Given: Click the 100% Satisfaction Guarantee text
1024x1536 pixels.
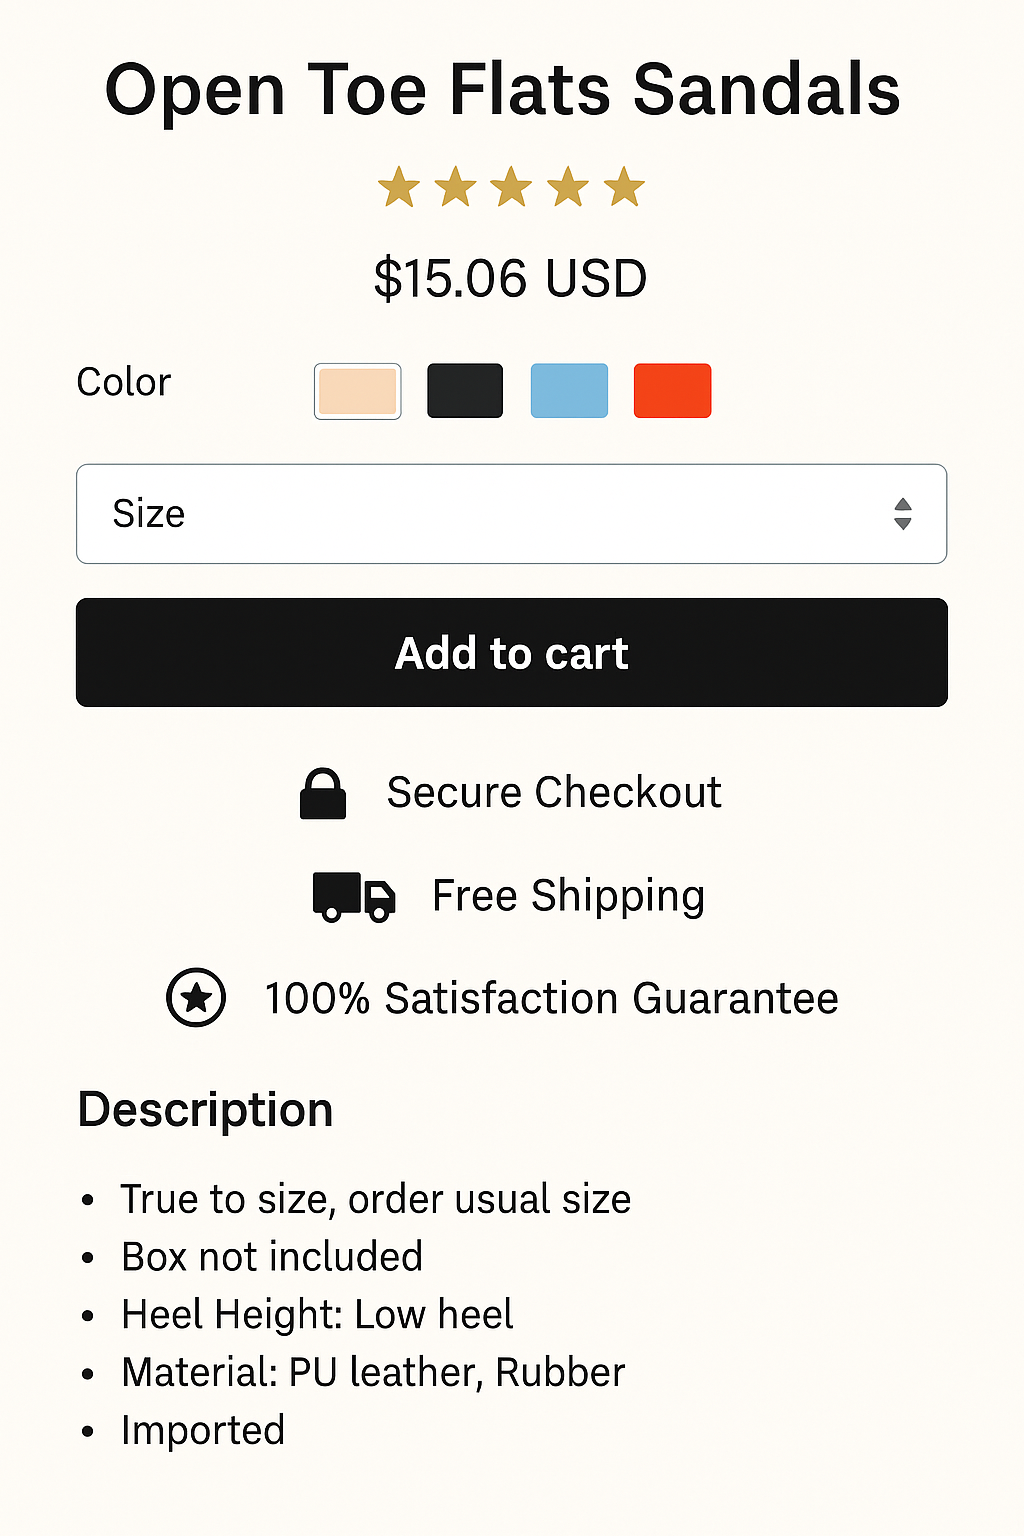Looking at the screenshot, I should click(x=551, y=999).
